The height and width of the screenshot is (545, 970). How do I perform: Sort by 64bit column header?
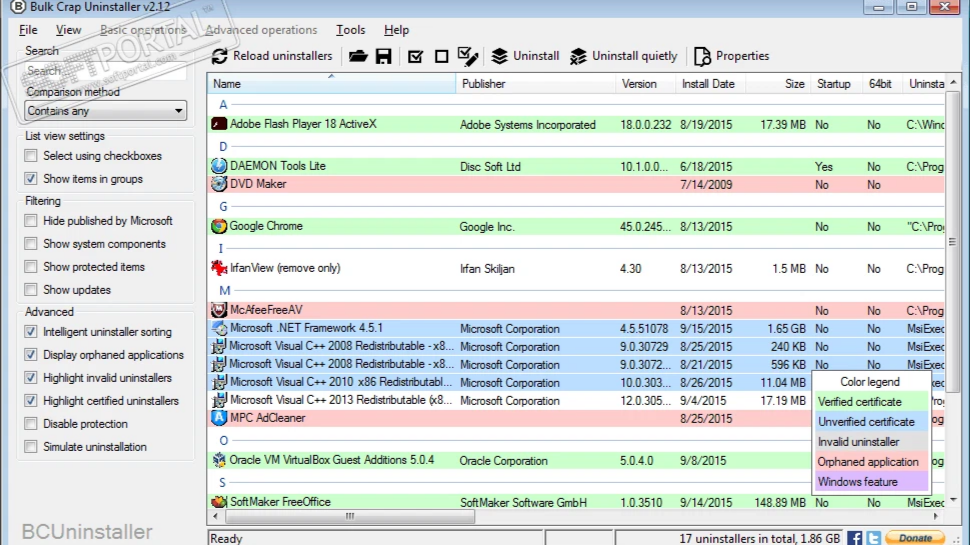882,84
